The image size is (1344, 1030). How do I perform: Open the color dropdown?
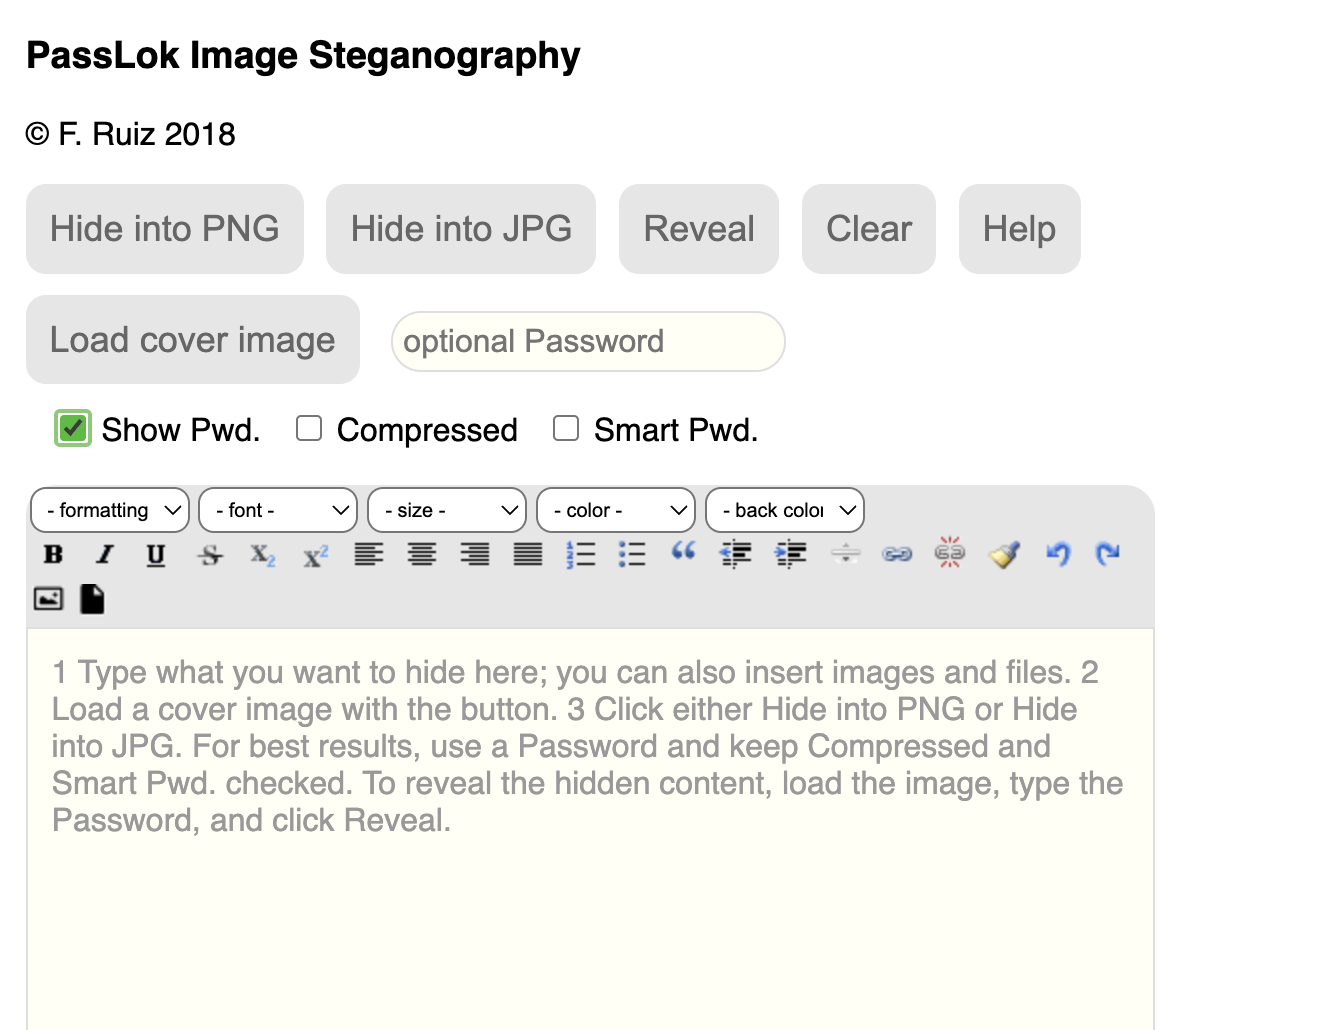616,510
